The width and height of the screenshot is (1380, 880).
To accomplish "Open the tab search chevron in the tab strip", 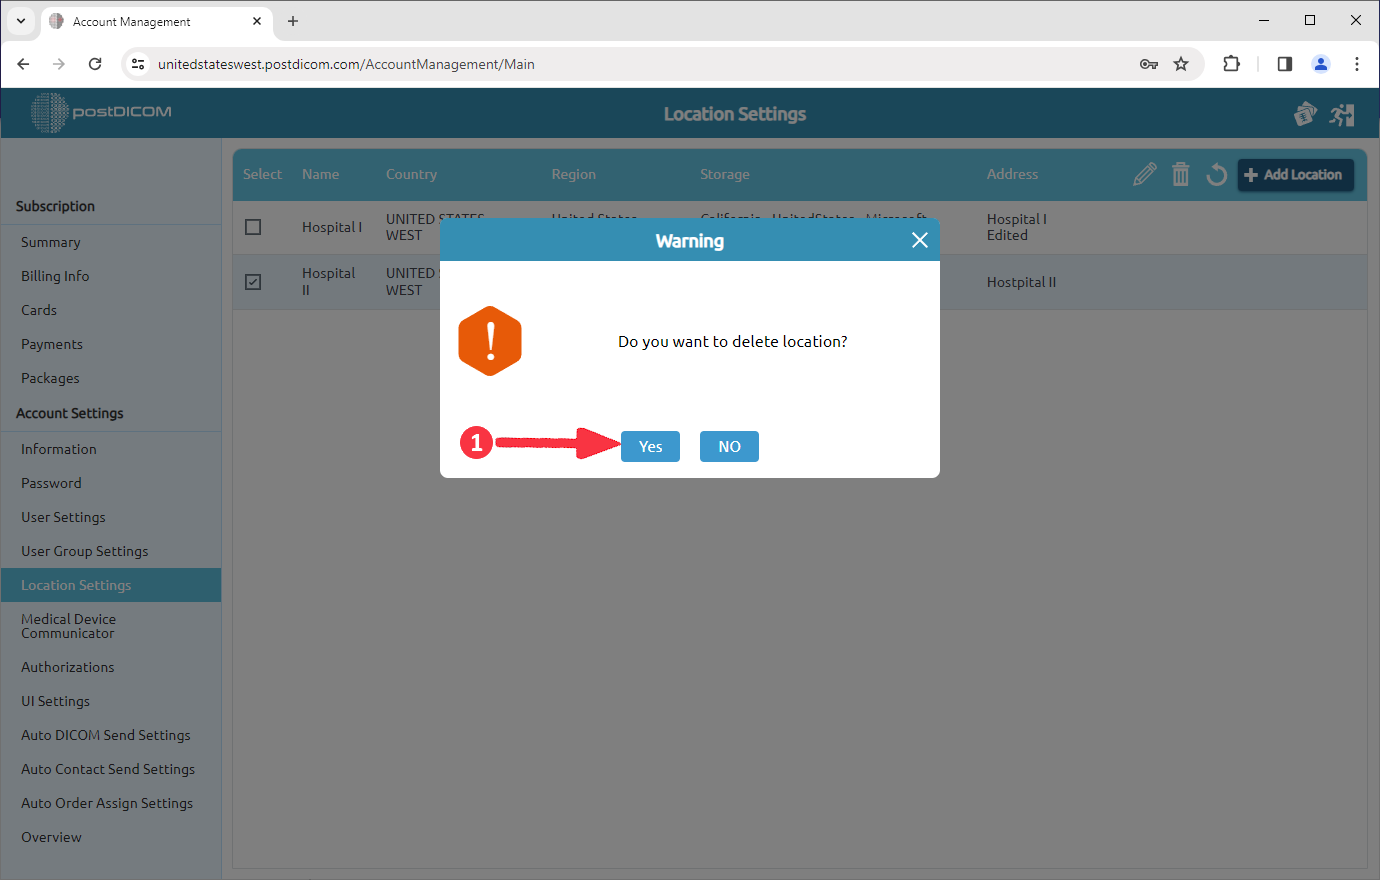I will click(20, 21).
